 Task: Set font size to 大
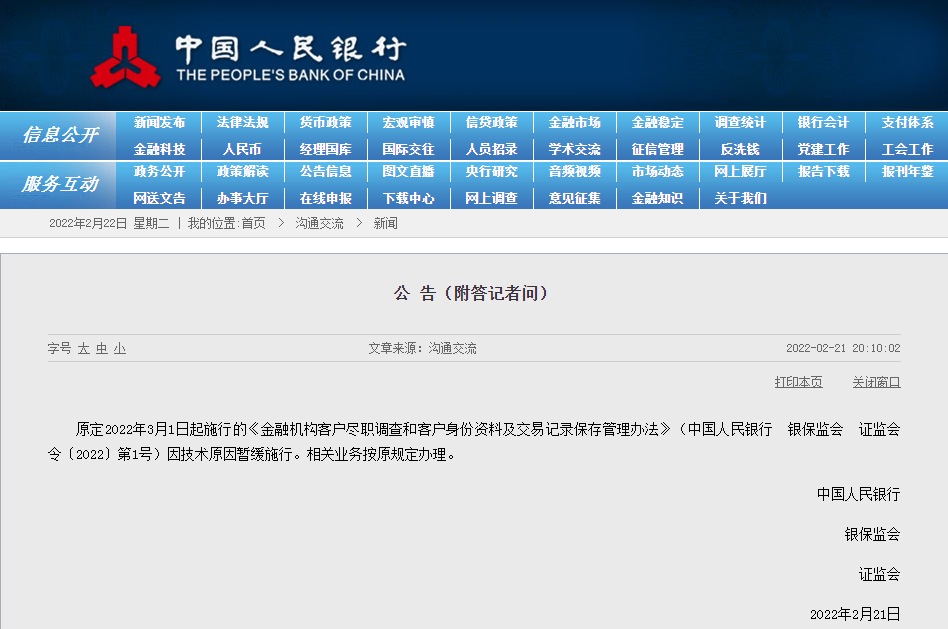click(83, 348)
